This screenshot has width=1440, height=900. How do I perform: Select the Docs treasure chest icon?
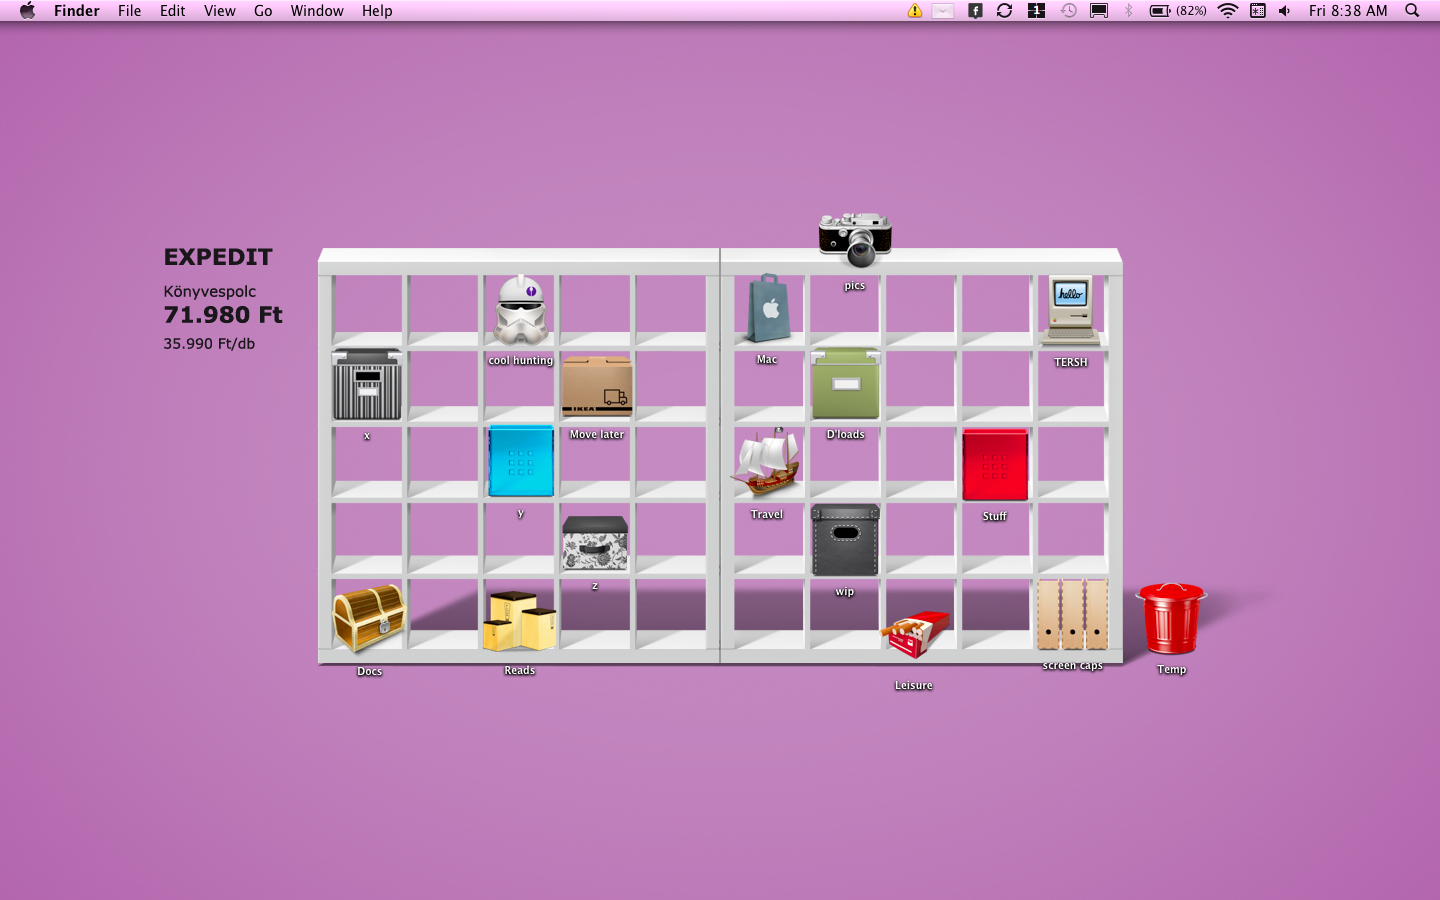point(368,618)
